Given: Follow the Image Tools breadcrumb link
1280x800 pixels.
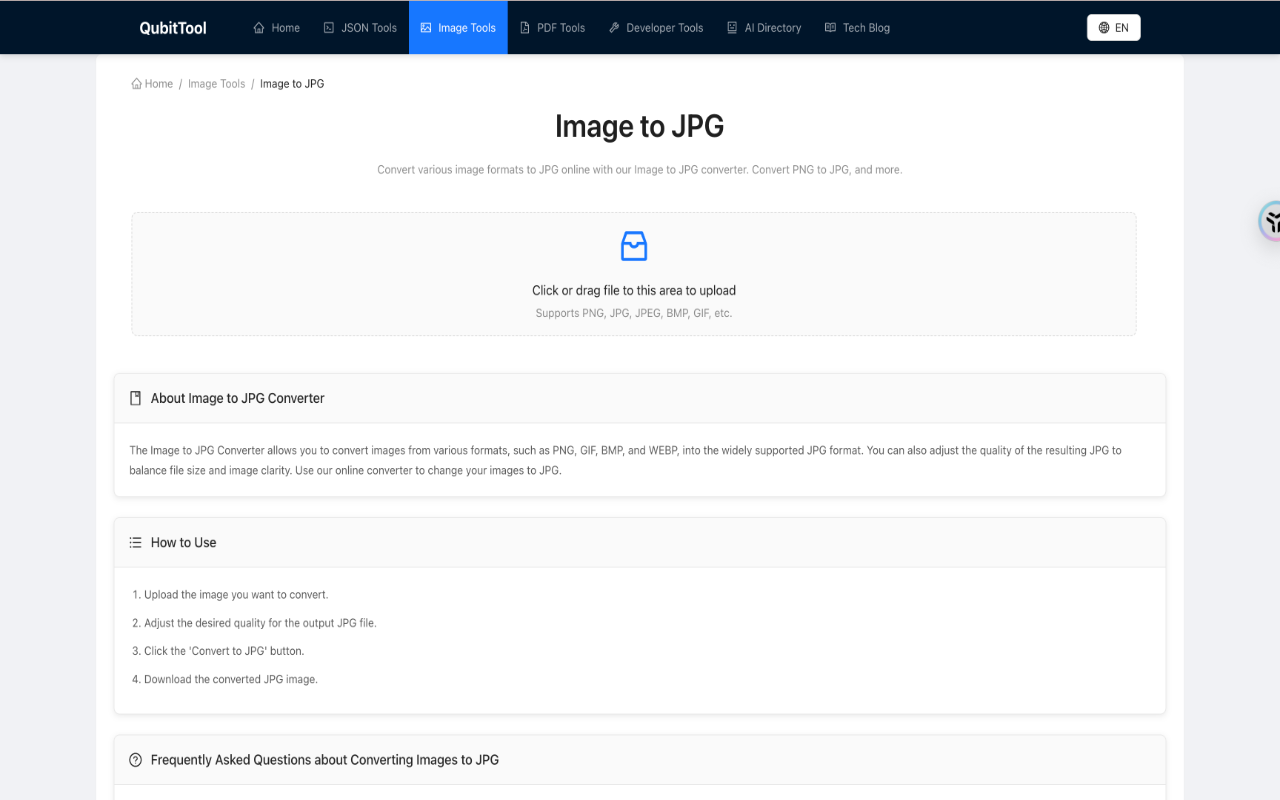Looking at the screenshot, I should pos(216,83).
